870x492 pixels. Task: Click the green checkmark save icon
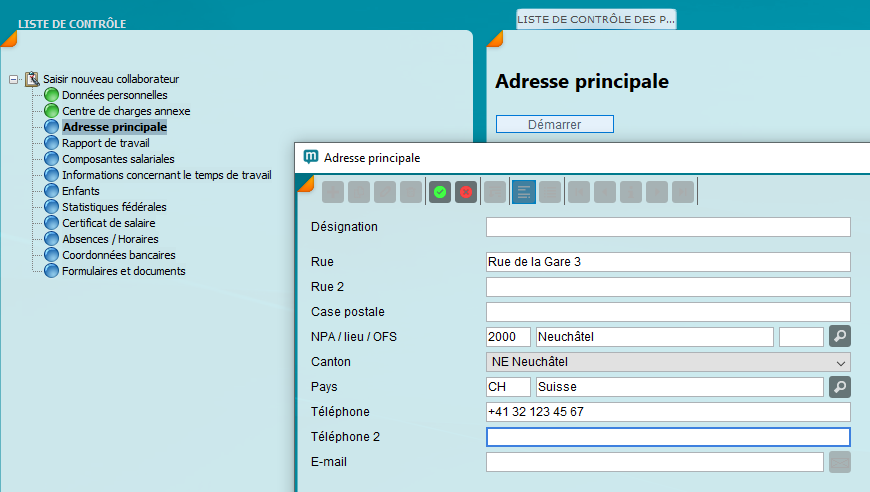coord(440,192)
